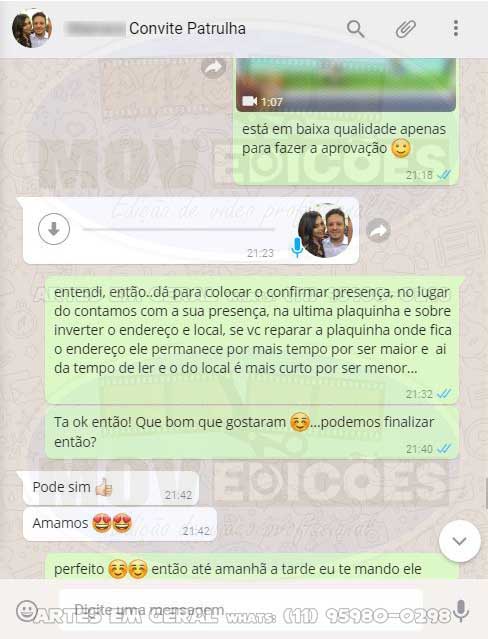Click the sender avatar on the voice message
The height and width of the screenshot is (639, 488).
(x=325, y=231)
